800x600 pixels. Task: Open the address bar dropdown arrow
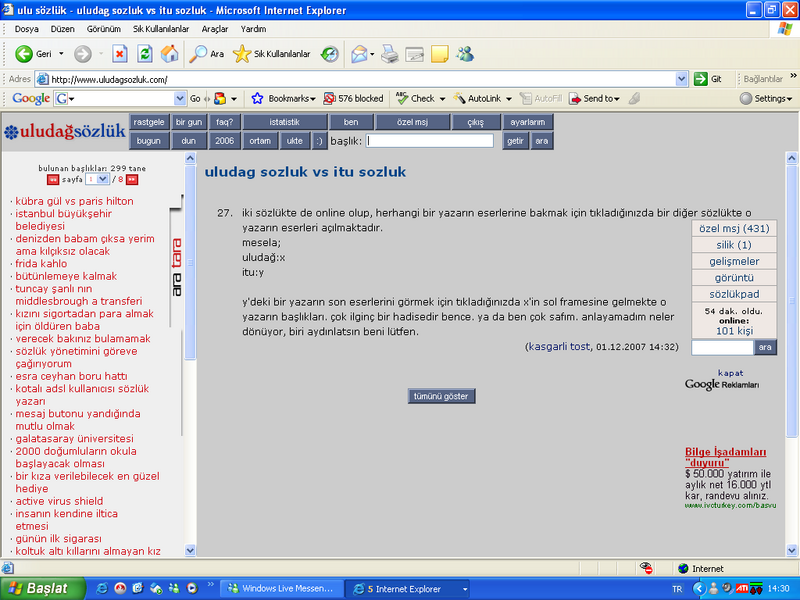(681, 79)
